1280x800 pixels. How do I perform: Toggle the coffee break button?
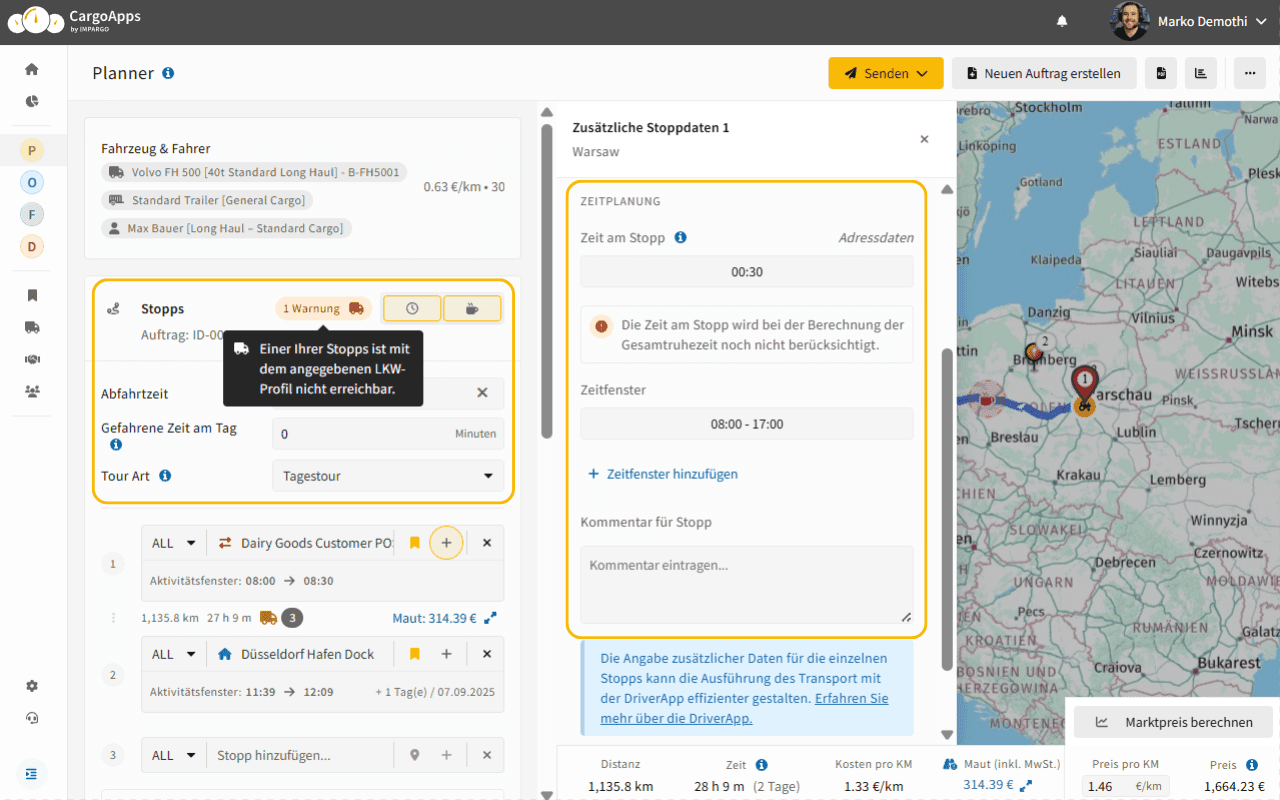pyautogui.click(x=471, y=309)
